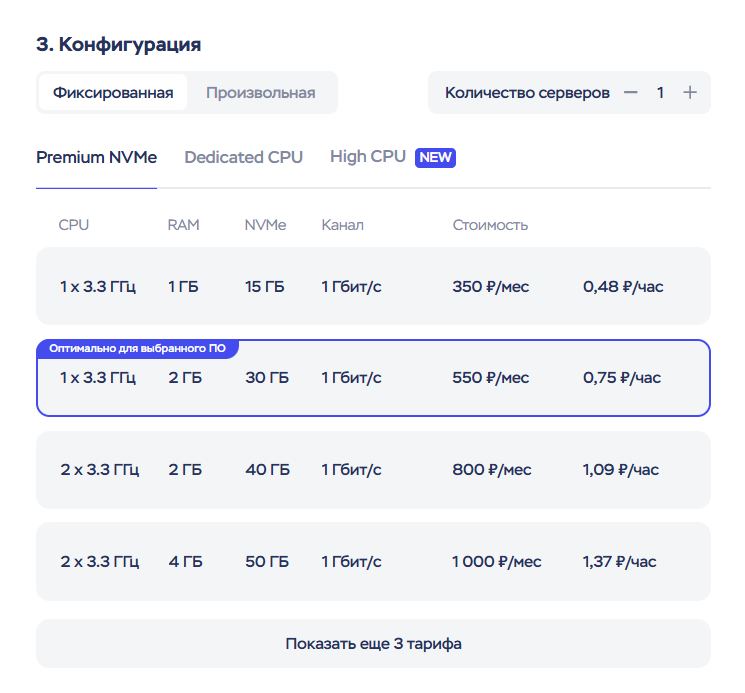Click the Стоимость column header
The image size is (745, 693).
coord(490,225)
